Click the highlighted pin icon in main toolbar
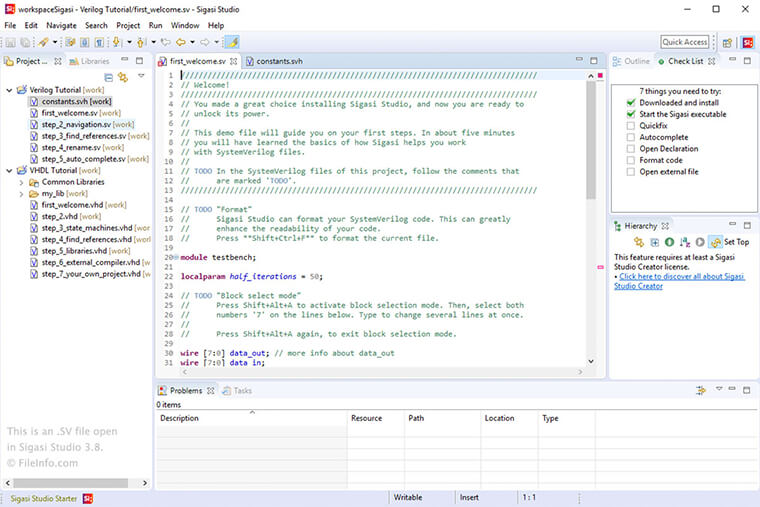This screenshot has height=507, width=760. 231,42
